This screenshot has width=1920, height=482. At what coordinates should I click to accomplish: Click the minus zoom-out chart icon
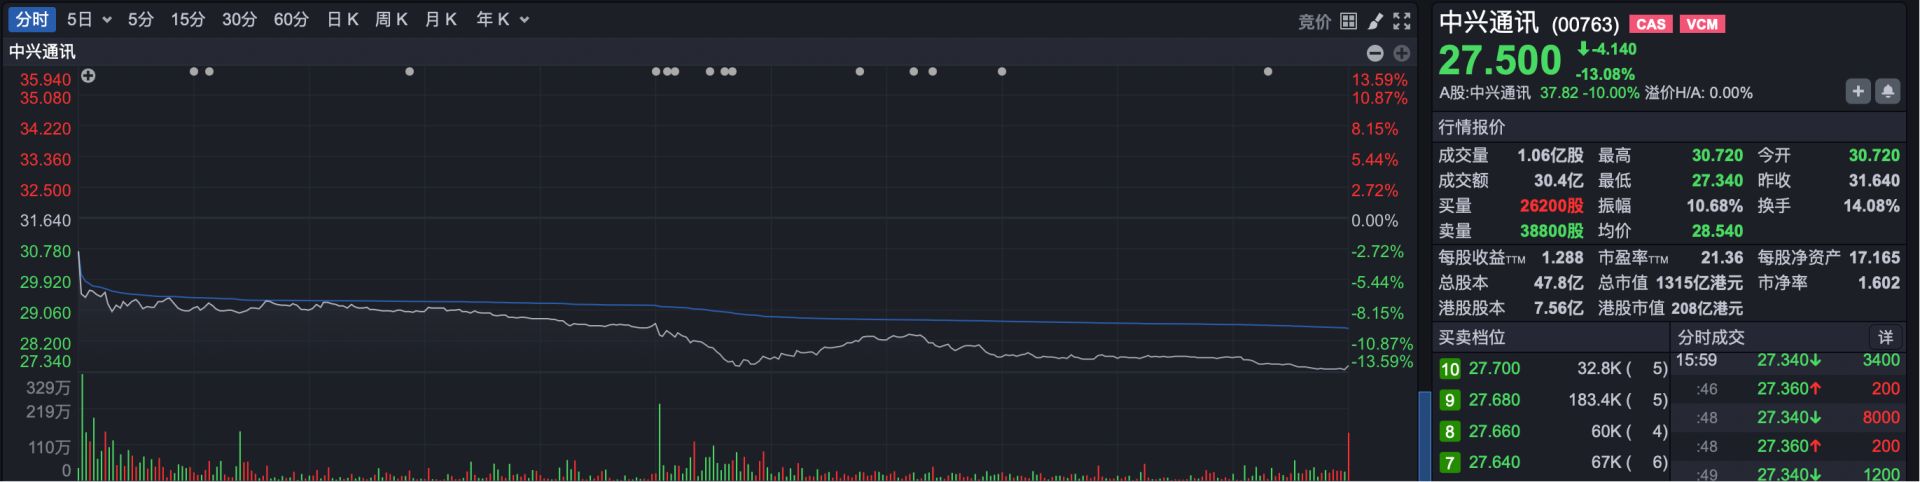(1375, 53)
